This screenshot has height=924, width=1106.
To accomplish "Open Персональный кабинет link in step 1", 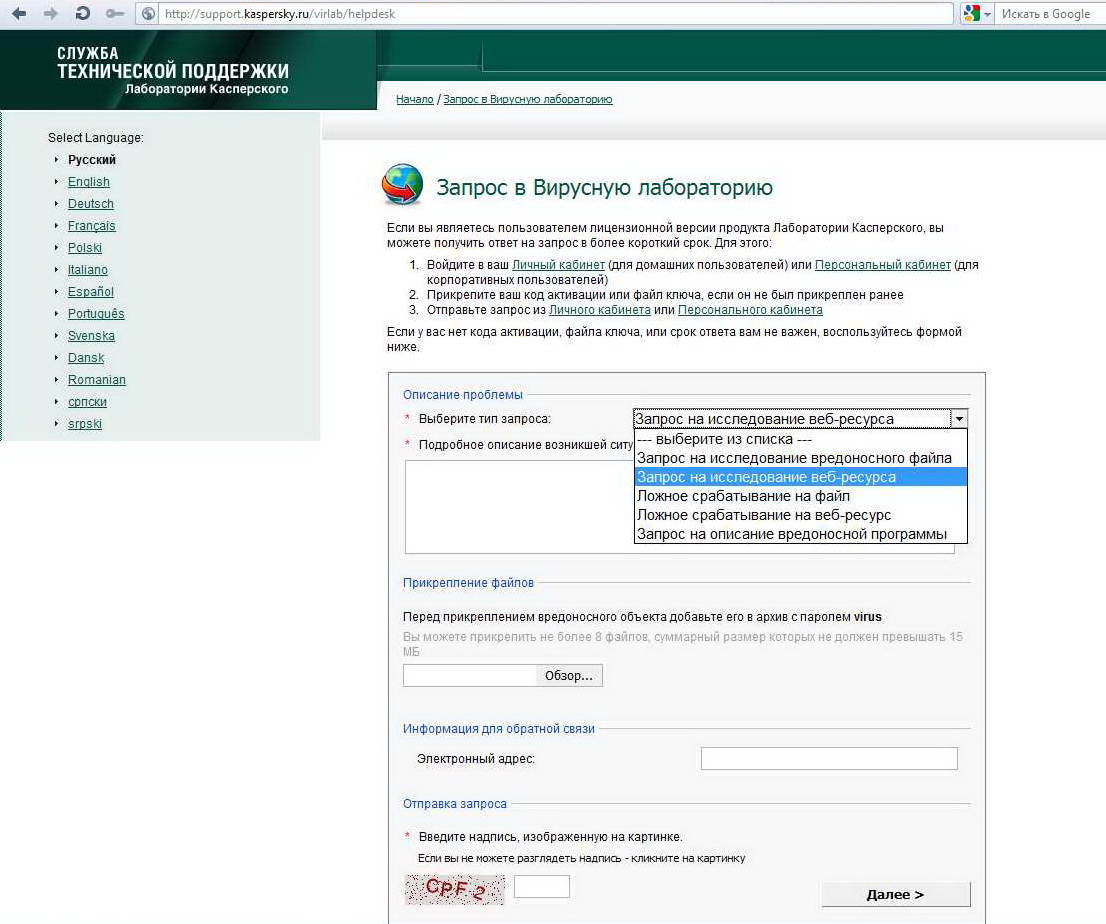I will click(x=882, y=265).
